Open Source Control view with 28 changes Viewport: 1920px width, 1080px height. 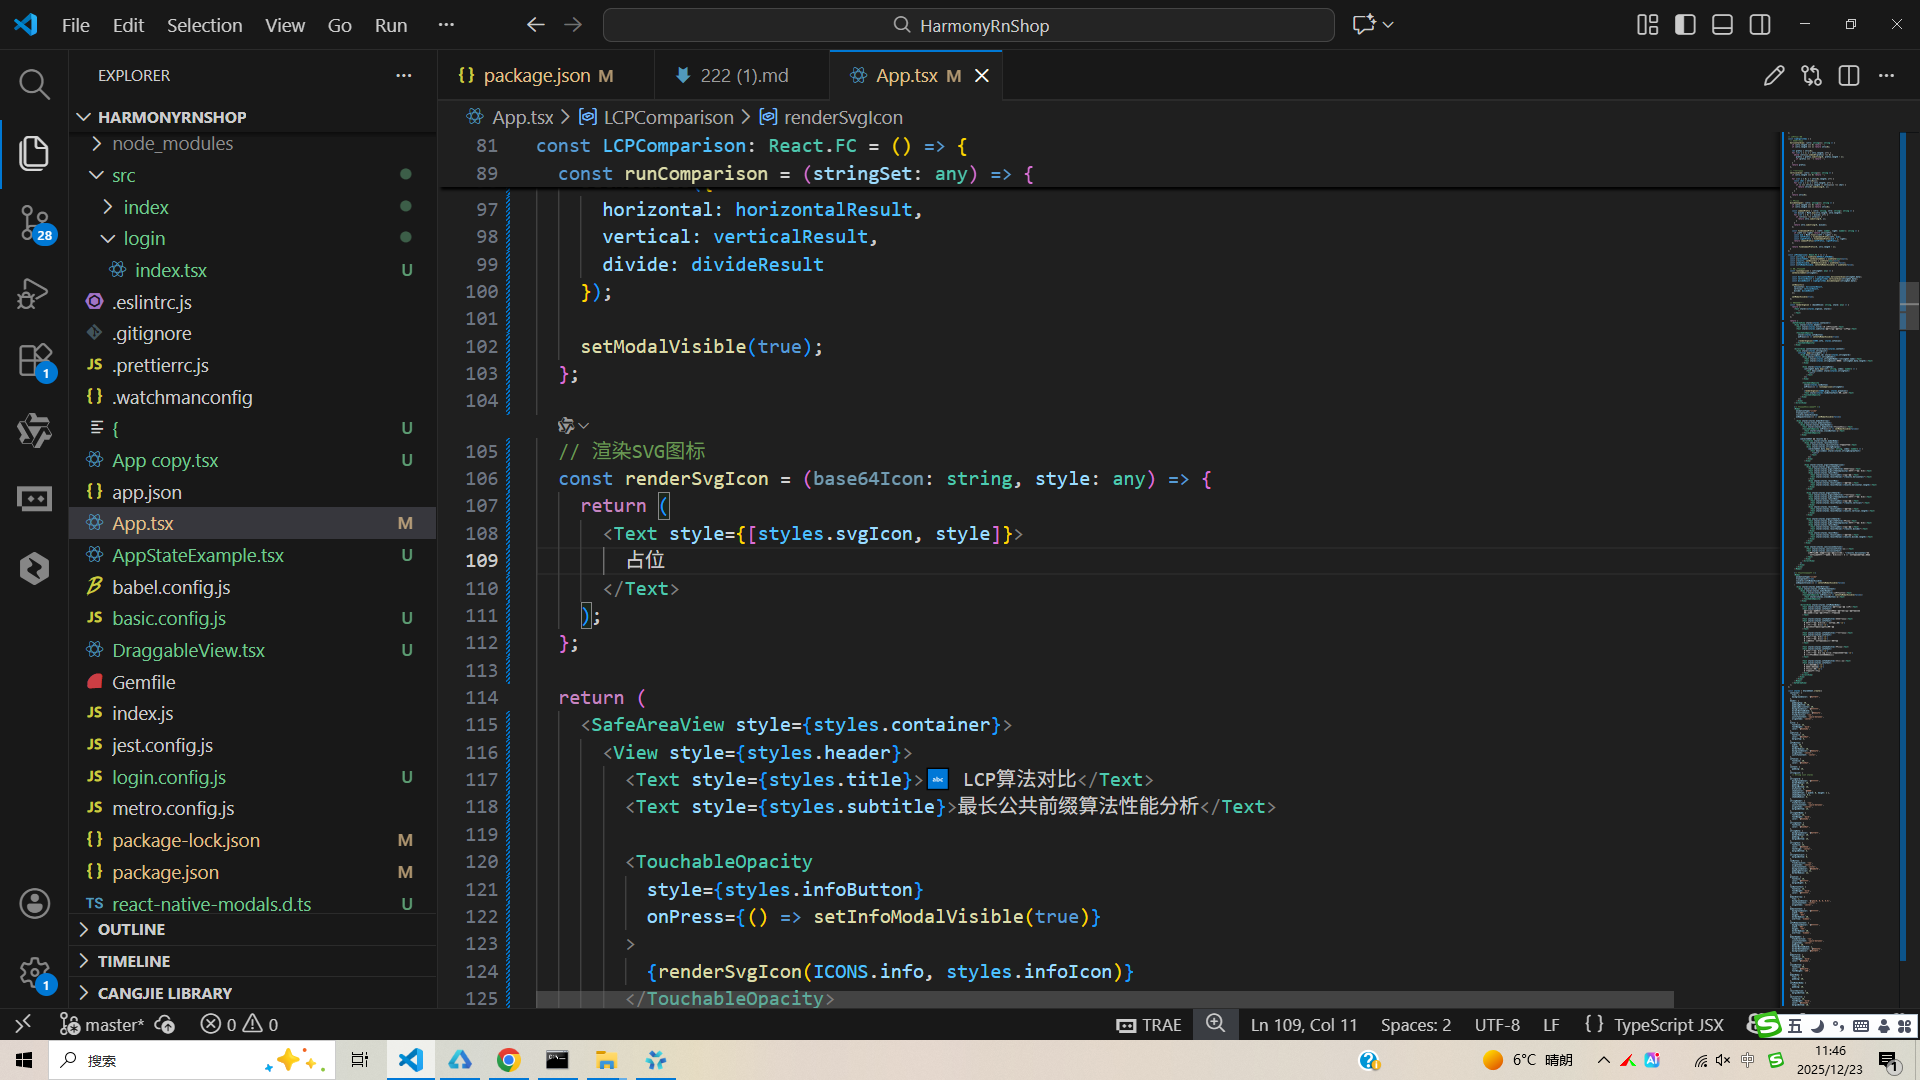coord(34,223)
